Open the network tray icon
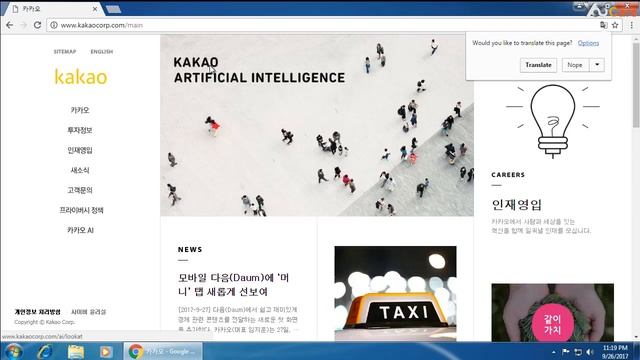This screenshot has height=360, width=640. [578, 351]
